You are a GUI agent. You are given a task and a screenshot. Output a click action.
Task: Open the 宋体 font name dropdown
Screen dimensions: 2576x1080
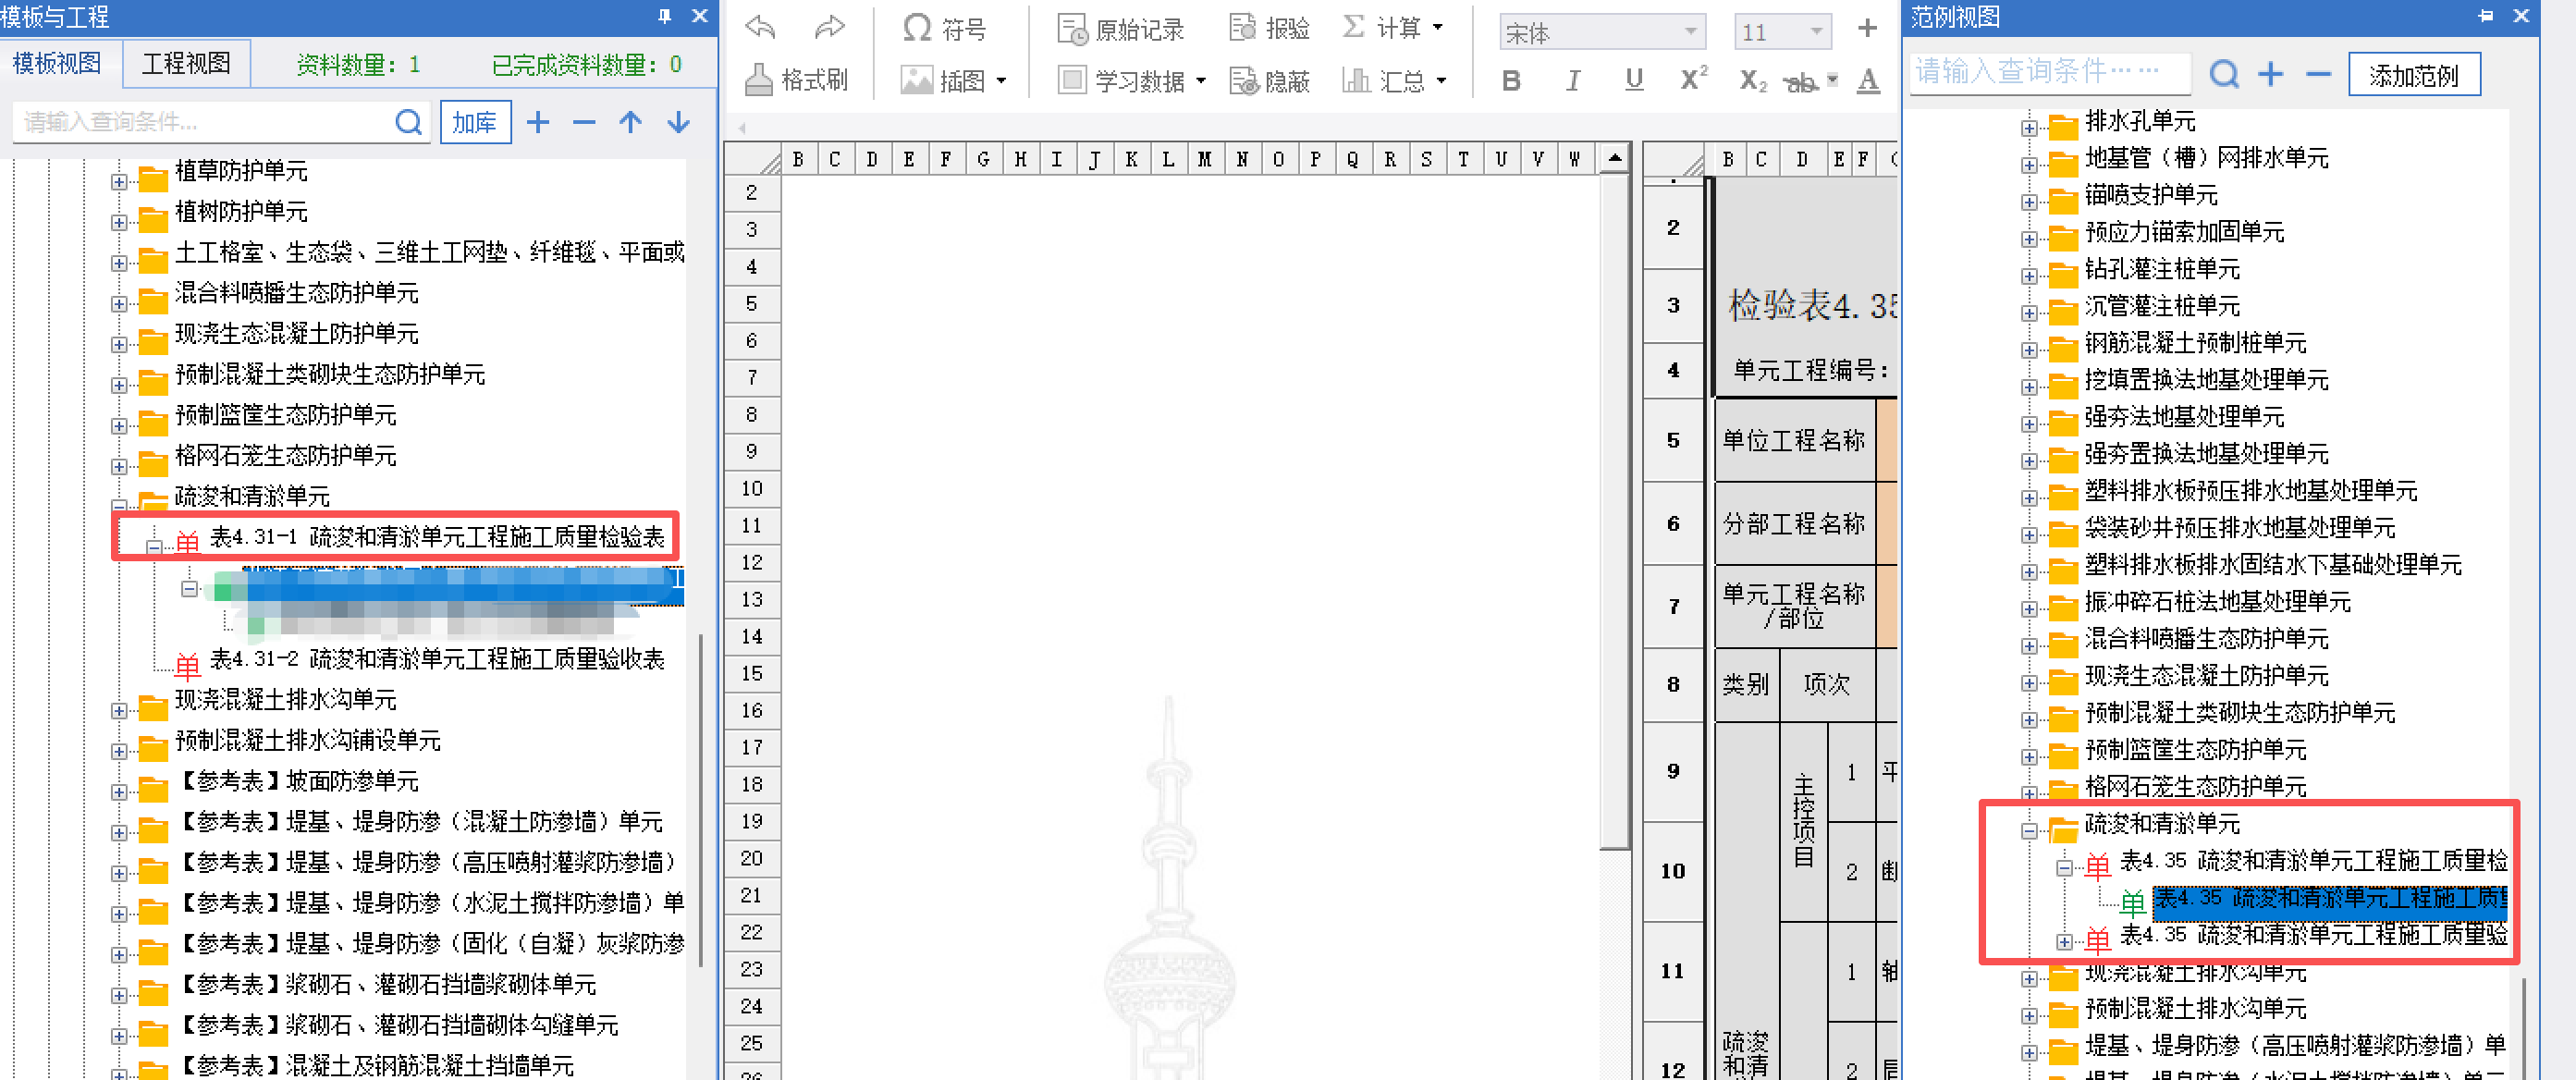click(1690, 32)
